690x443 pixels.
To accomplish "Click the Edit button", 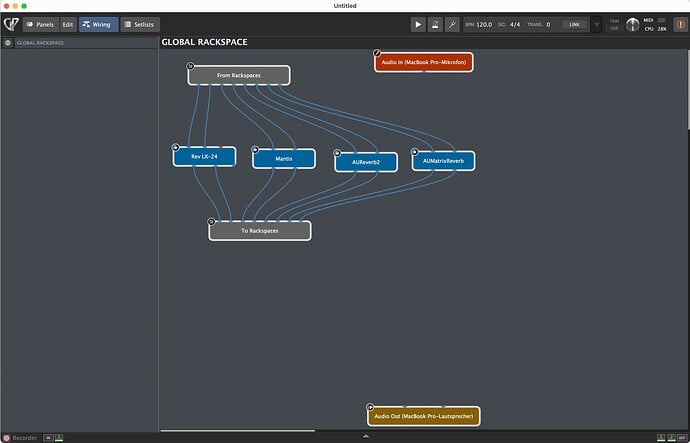I will 68,24.
